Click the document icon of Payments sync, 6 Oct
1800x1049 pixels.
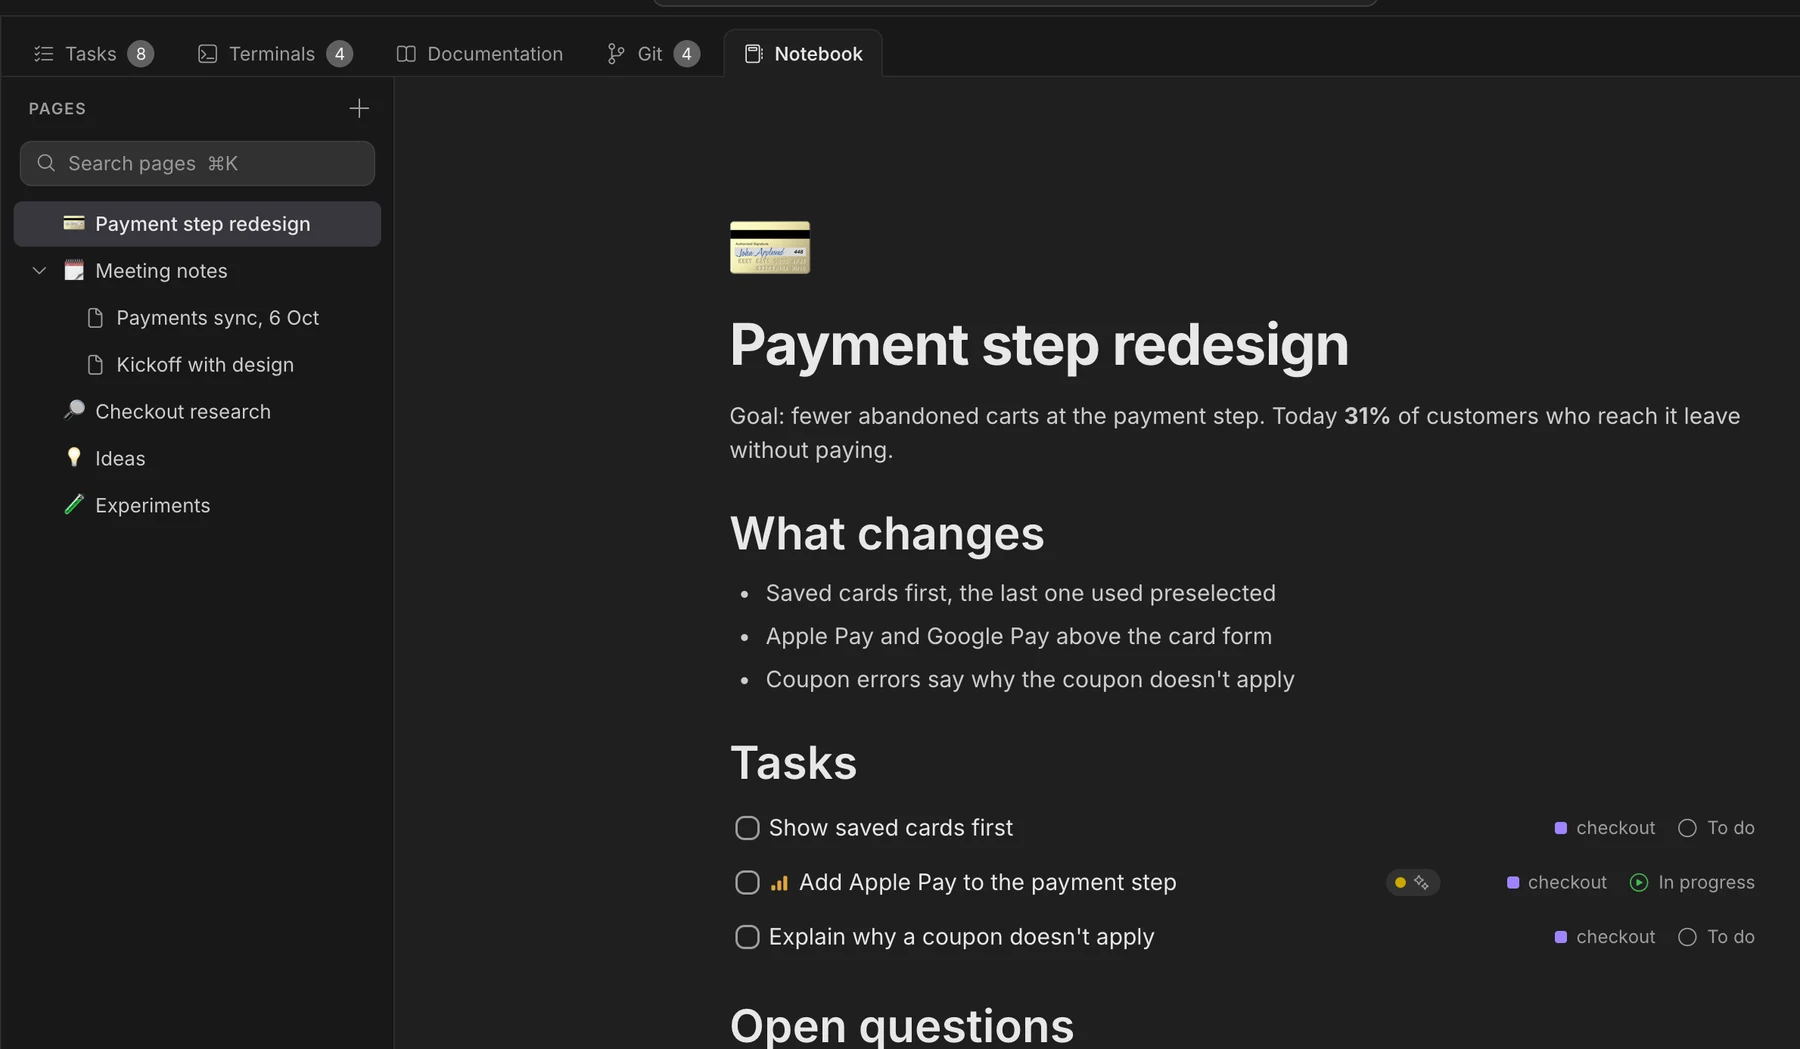tap(95, 318)
